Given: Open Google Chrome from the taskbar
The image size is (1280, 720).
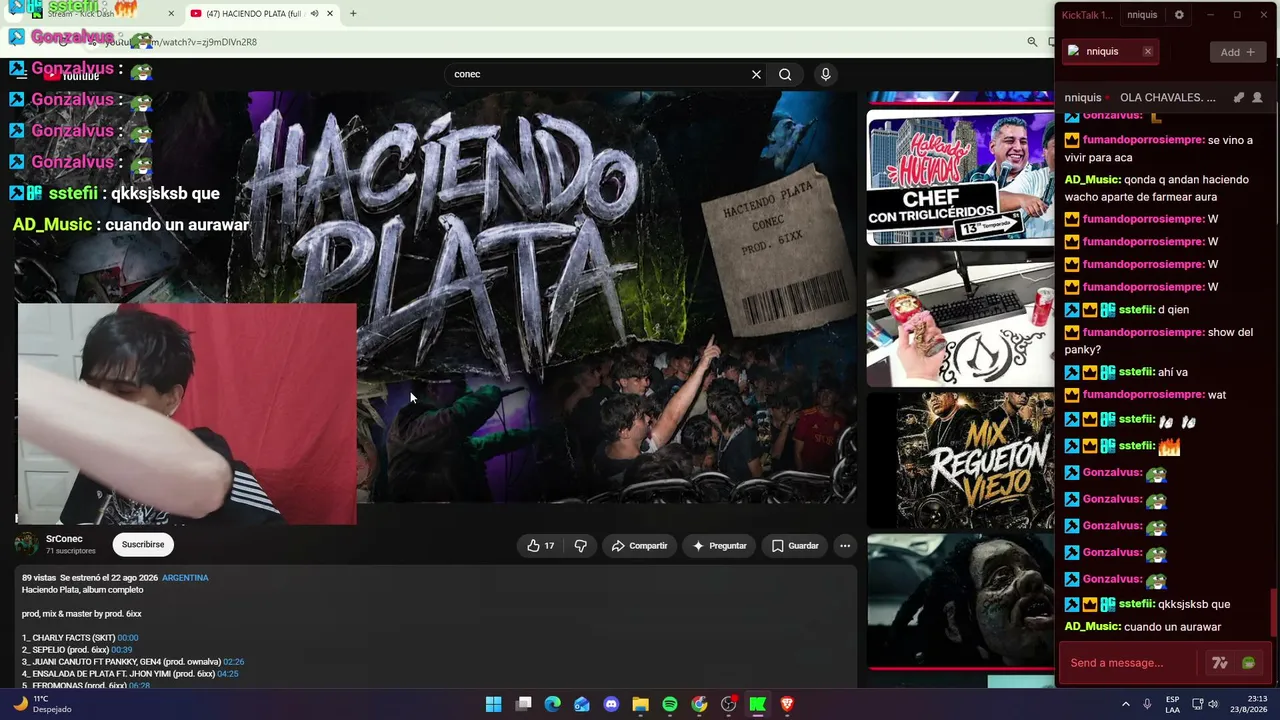Looking at the screenshot, I should coord(699,704).
